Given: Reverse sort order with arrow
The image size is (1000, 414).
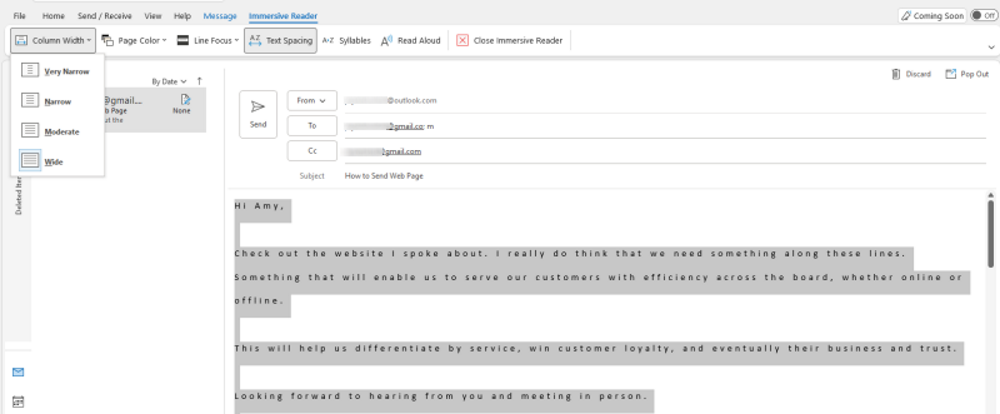Looking at the screenshot, I should tap(200, 81).
